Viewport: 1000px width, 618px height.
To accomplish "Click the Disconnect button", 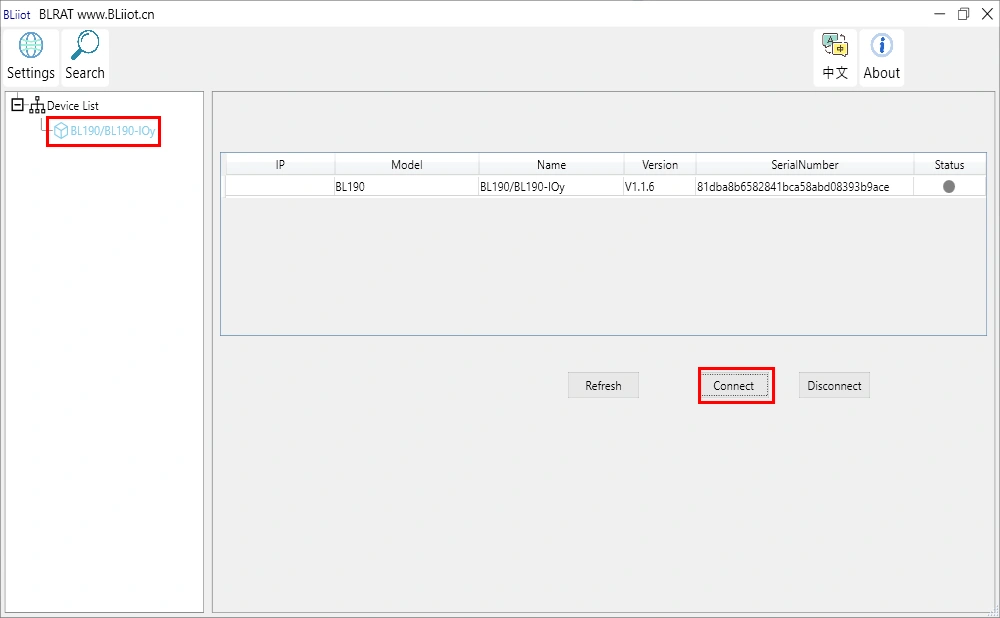I will click(834, 386).
